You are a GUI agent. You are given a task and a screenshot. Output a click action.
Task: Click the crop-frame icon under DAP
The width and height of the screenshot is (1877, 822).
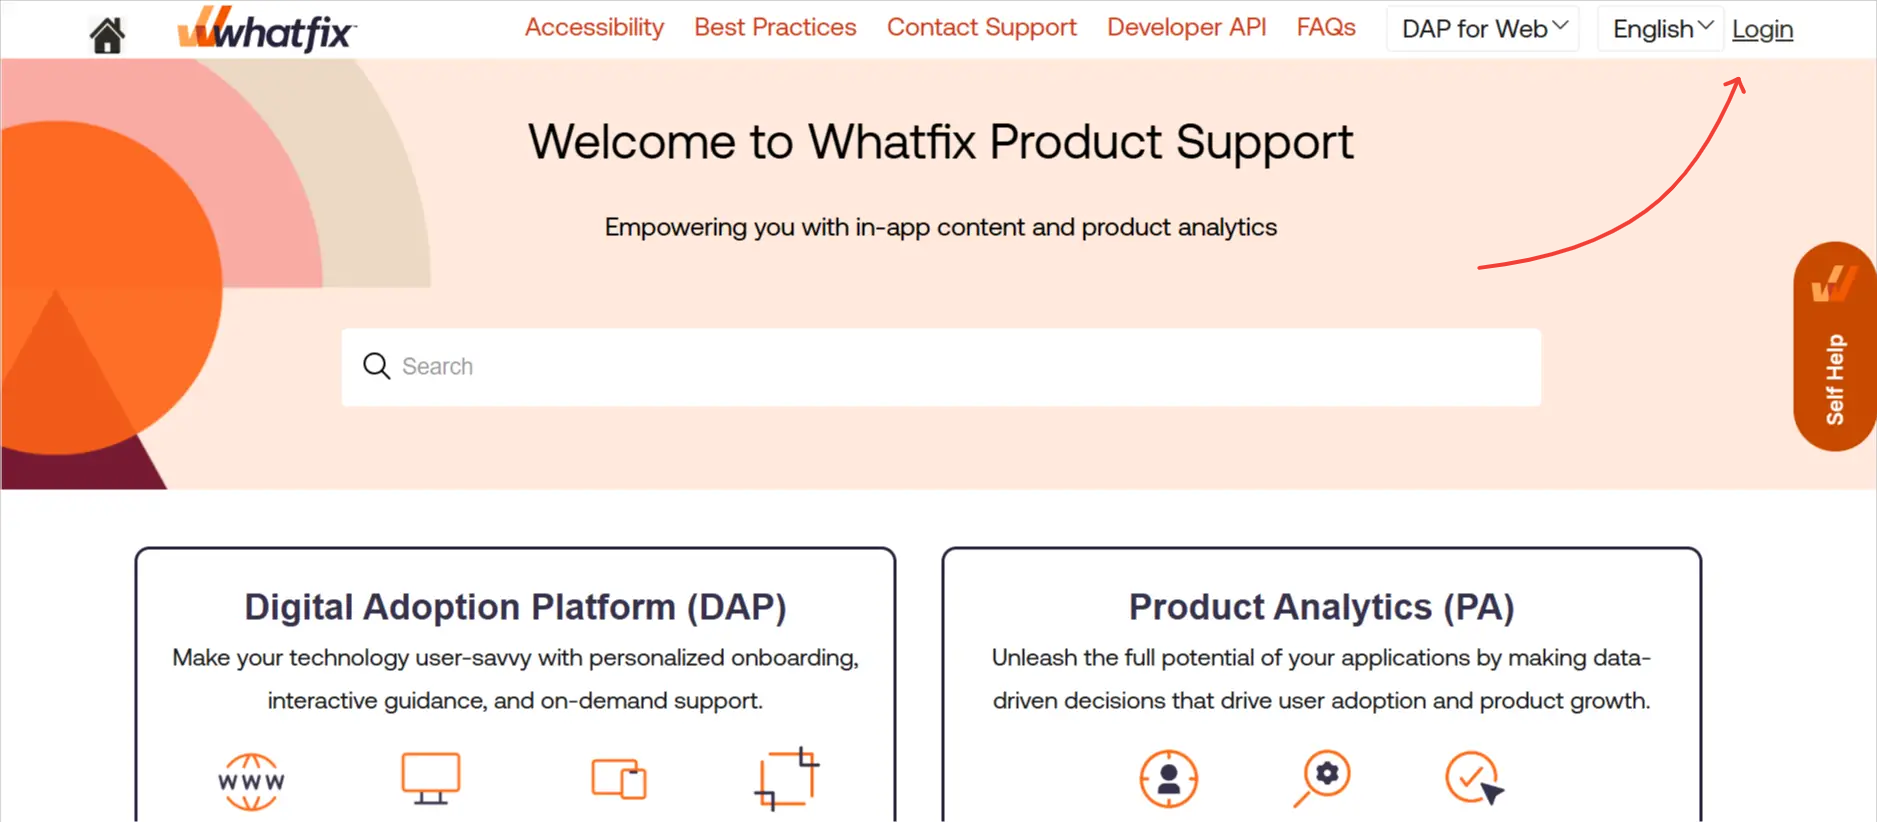pos(787,778)
